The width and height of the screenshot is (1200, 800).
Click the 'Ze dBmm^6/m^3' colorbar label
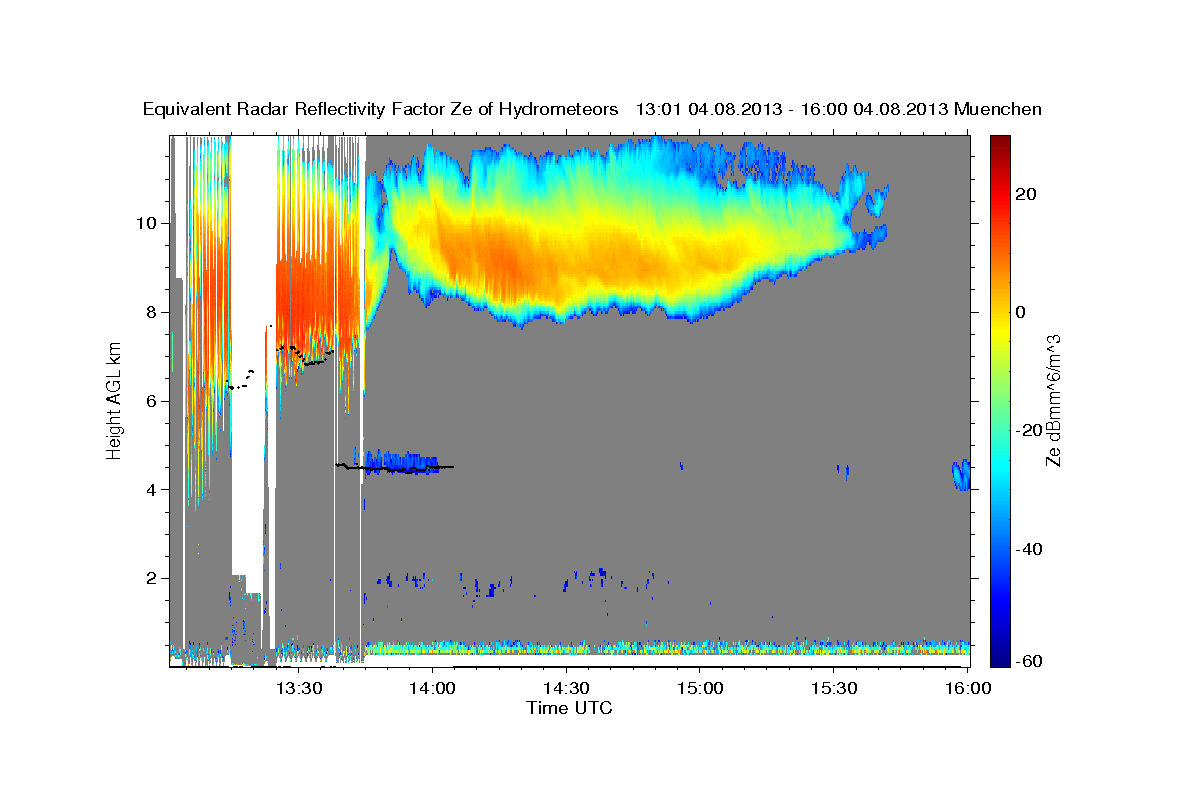(x=1053, y=399)
